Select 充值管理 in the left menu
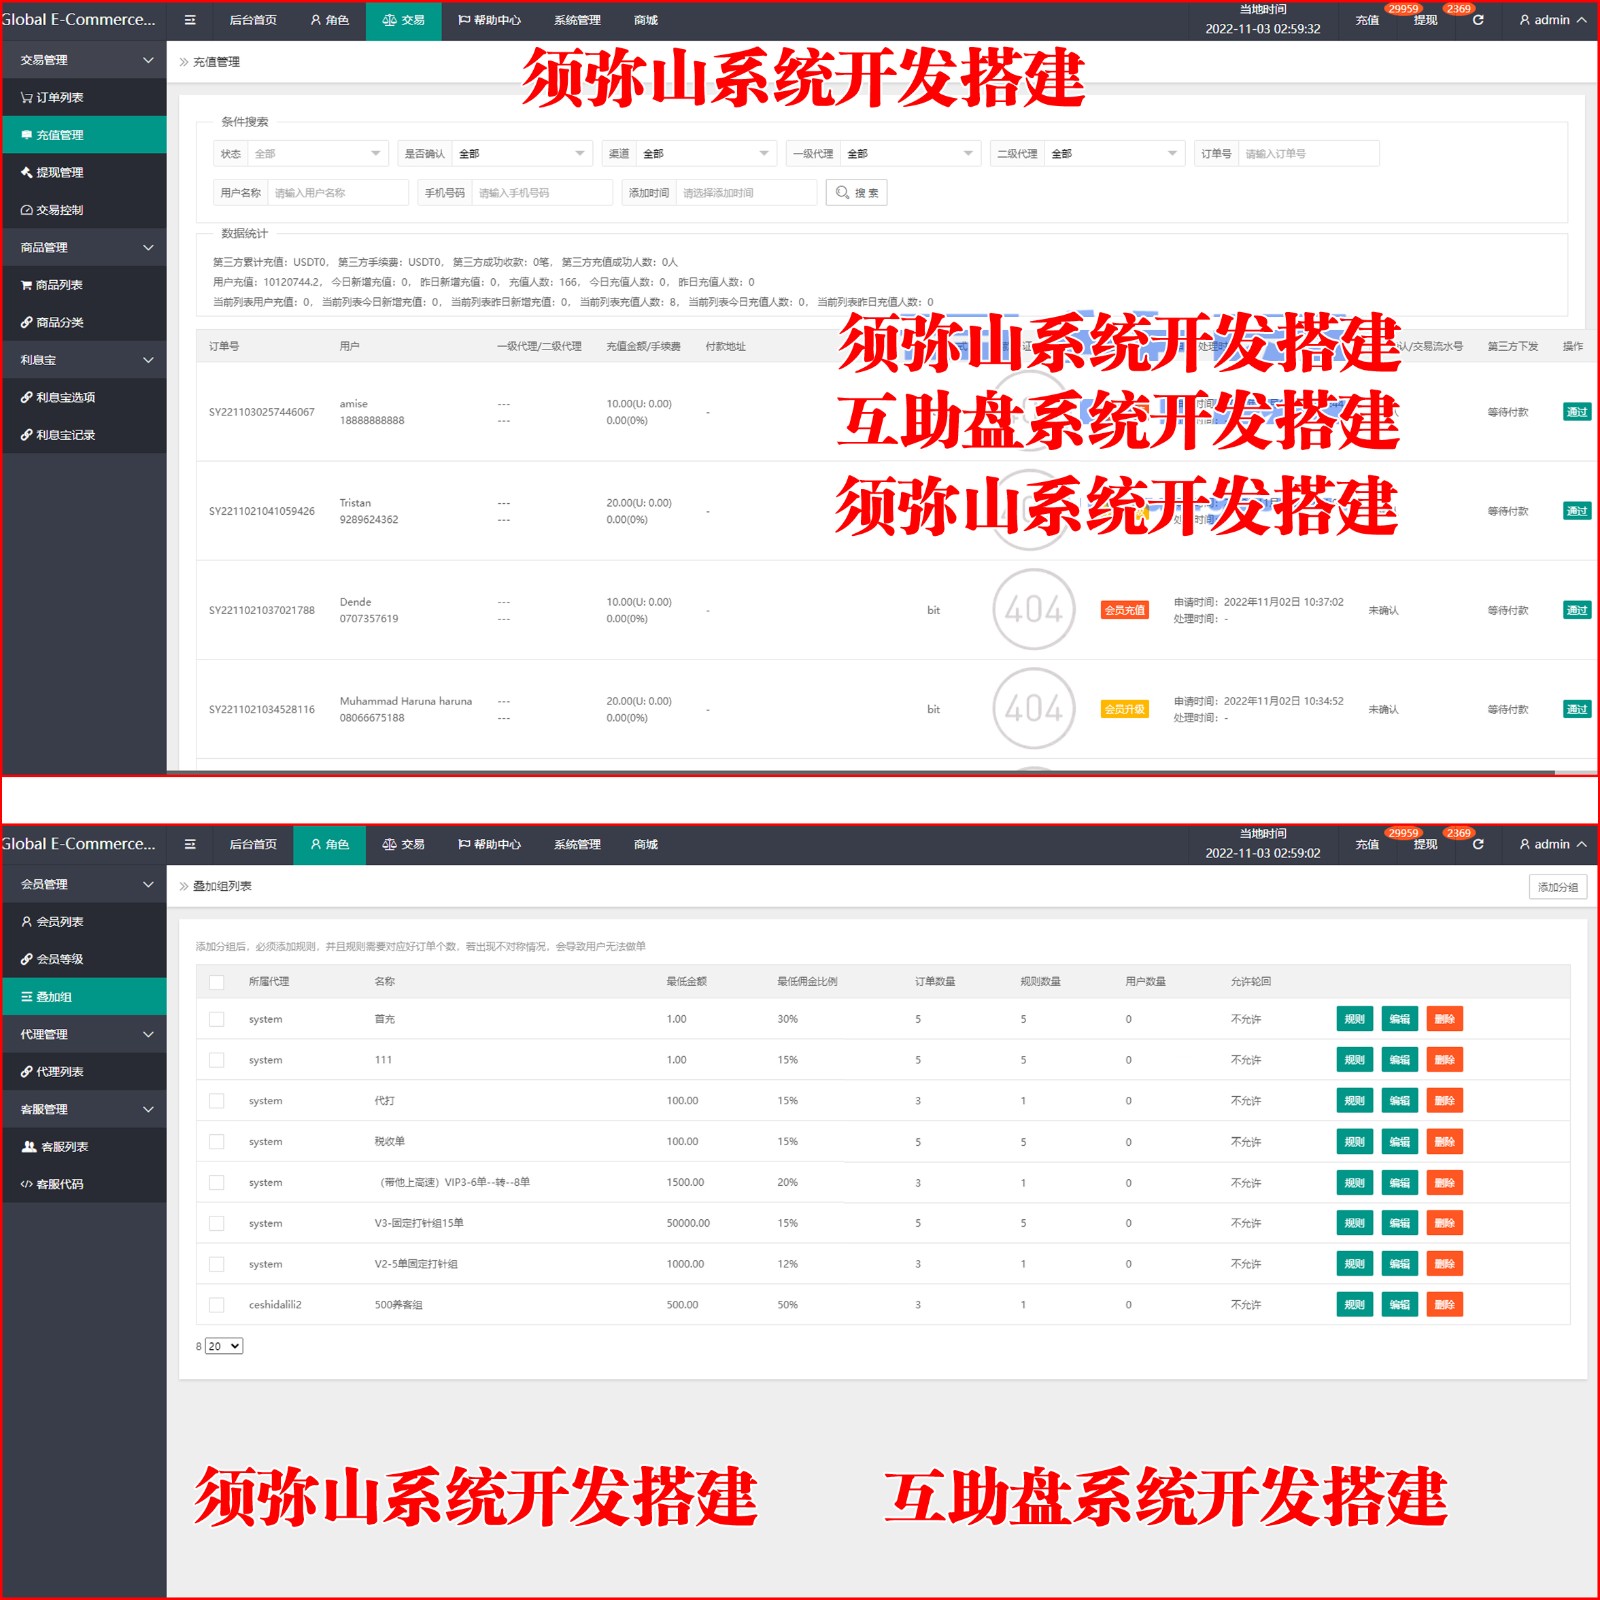This screenshot has height=1600, width=1600. (60, 135)
